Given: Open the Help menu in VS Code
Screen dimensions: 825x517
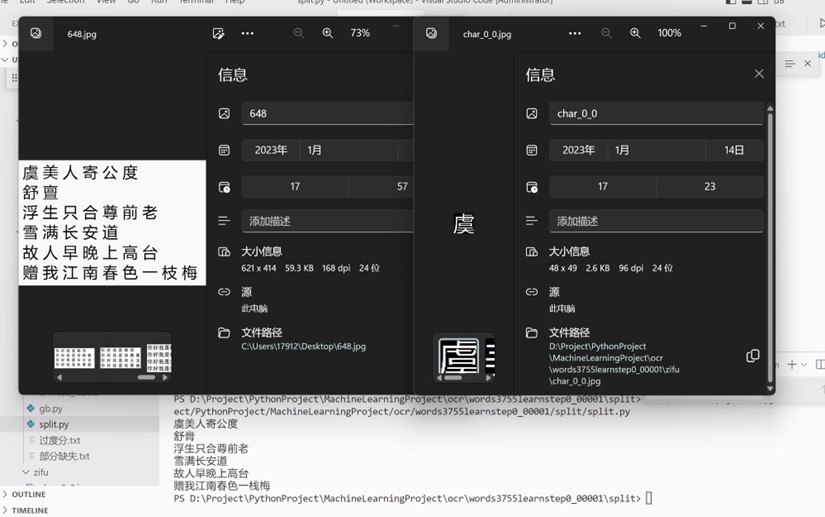Looking at the screenshot, I should pos(235,2).
